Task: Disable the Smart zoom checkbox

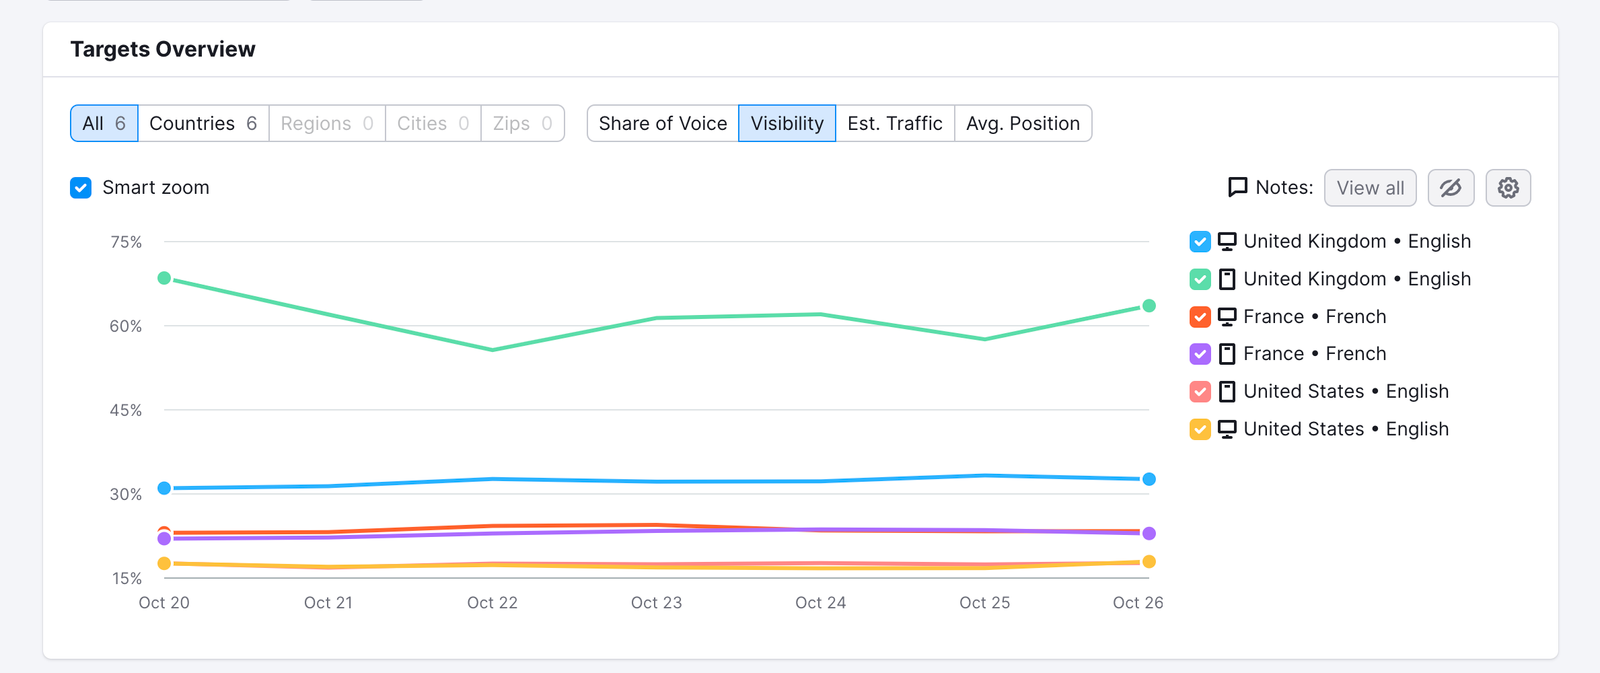Action: click(x=81, y=188)
